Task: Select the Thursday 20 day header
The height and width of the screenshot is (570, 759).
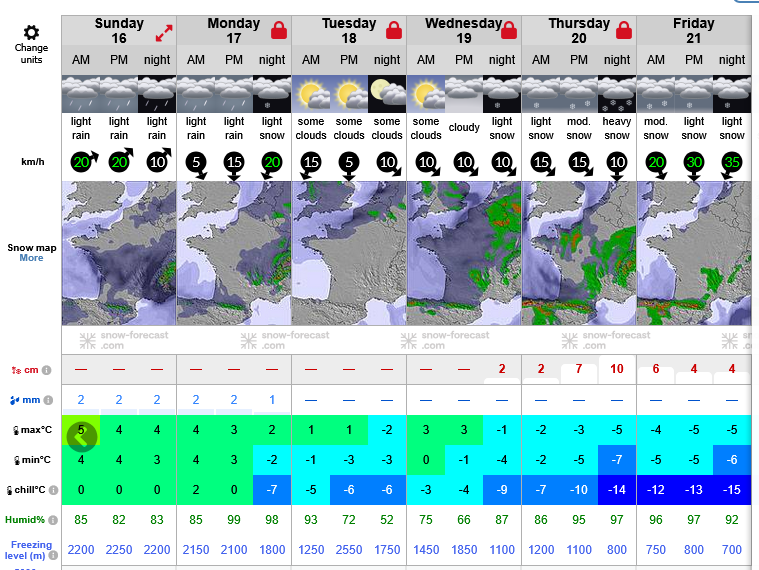Action: tap(579, 30)
